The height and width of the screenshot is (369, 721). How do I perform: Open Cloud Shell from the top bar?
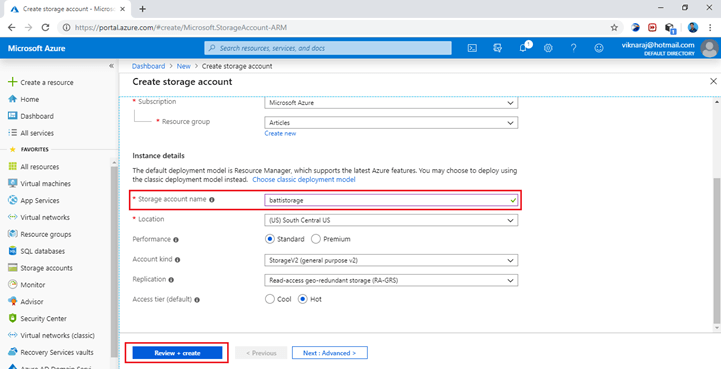click(472, 48)
